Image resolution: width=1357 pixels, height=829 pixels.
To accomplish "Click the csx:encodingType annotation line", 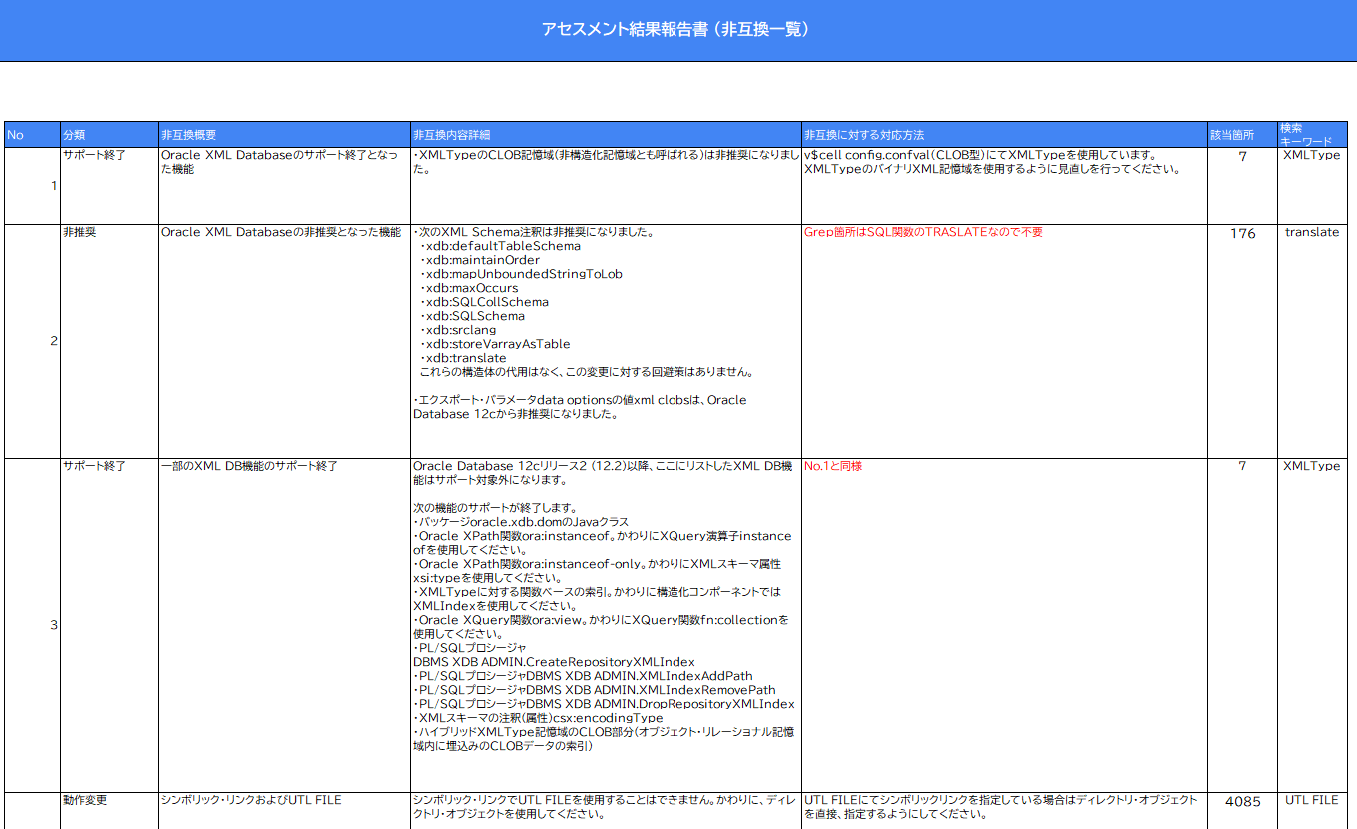I will click(538, 718).
